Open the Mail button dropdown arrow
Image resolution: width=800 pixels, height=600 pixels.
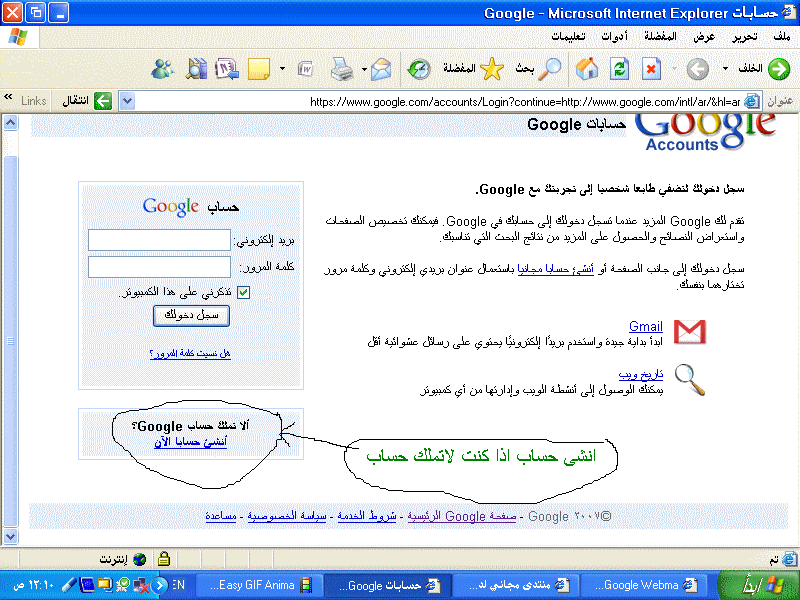pos(364,69)
